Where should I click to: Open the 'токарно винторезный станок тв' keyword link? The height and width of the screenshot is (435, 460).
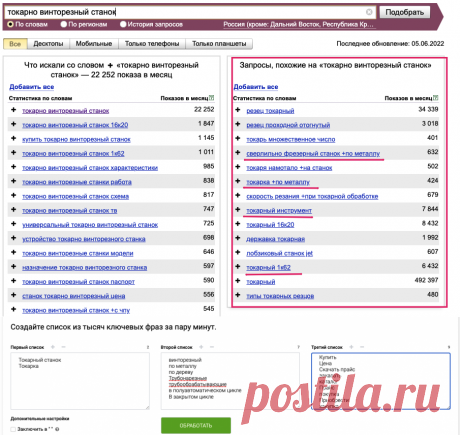pyautogui.click(x=70, y=211)
